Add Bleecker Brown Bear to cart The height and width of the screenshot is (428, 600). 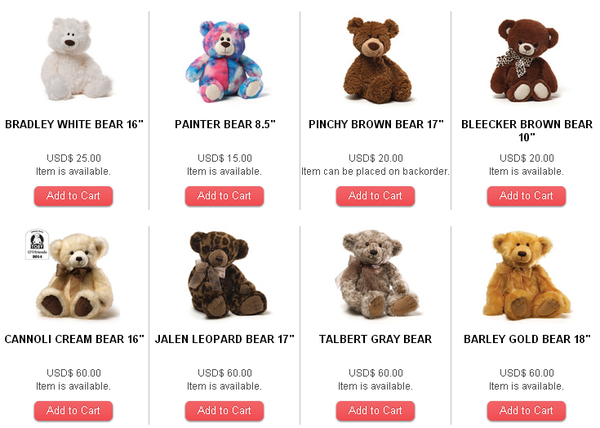point(526,196)
